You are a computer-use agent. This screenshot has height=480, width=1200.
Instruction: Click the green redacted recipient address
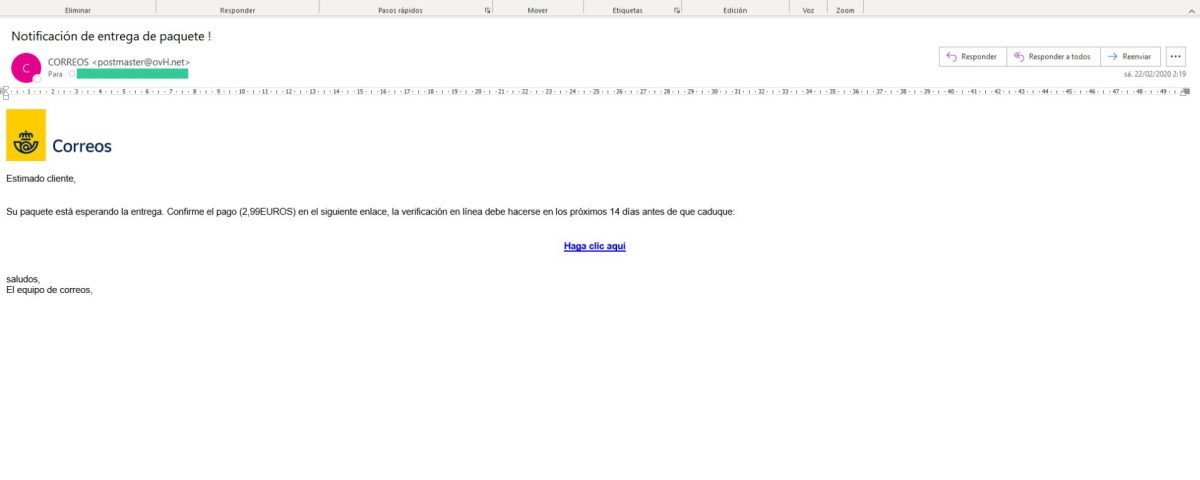[x=132, y=74]
